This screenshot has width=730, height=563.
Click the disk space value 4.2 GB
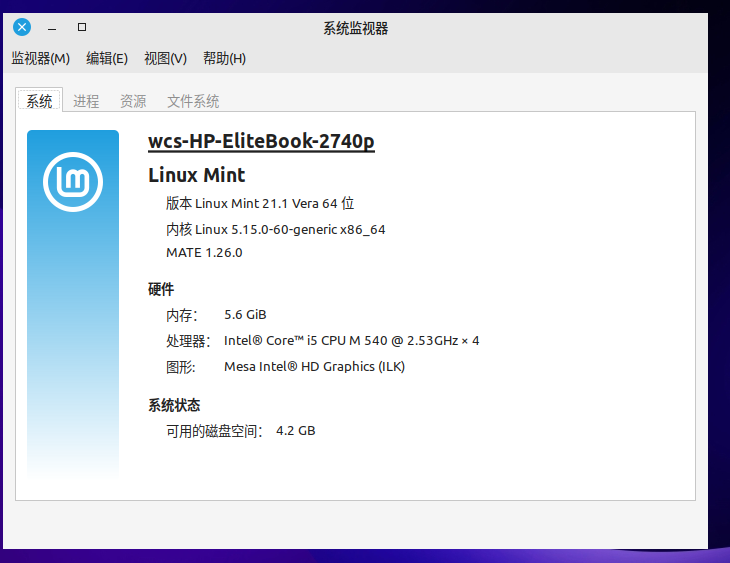[296, 431]
